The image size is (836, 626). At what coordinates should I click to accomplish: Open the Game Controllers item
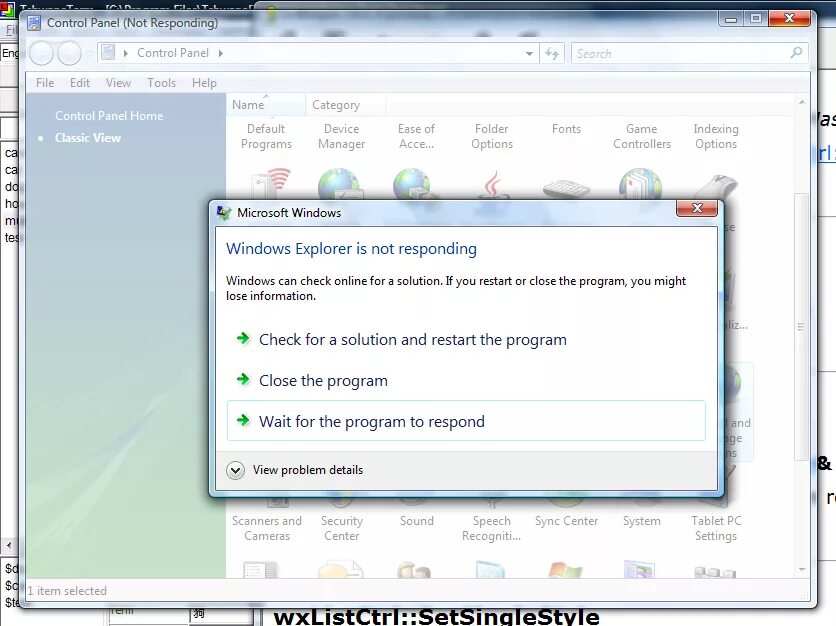click(642, 136)
